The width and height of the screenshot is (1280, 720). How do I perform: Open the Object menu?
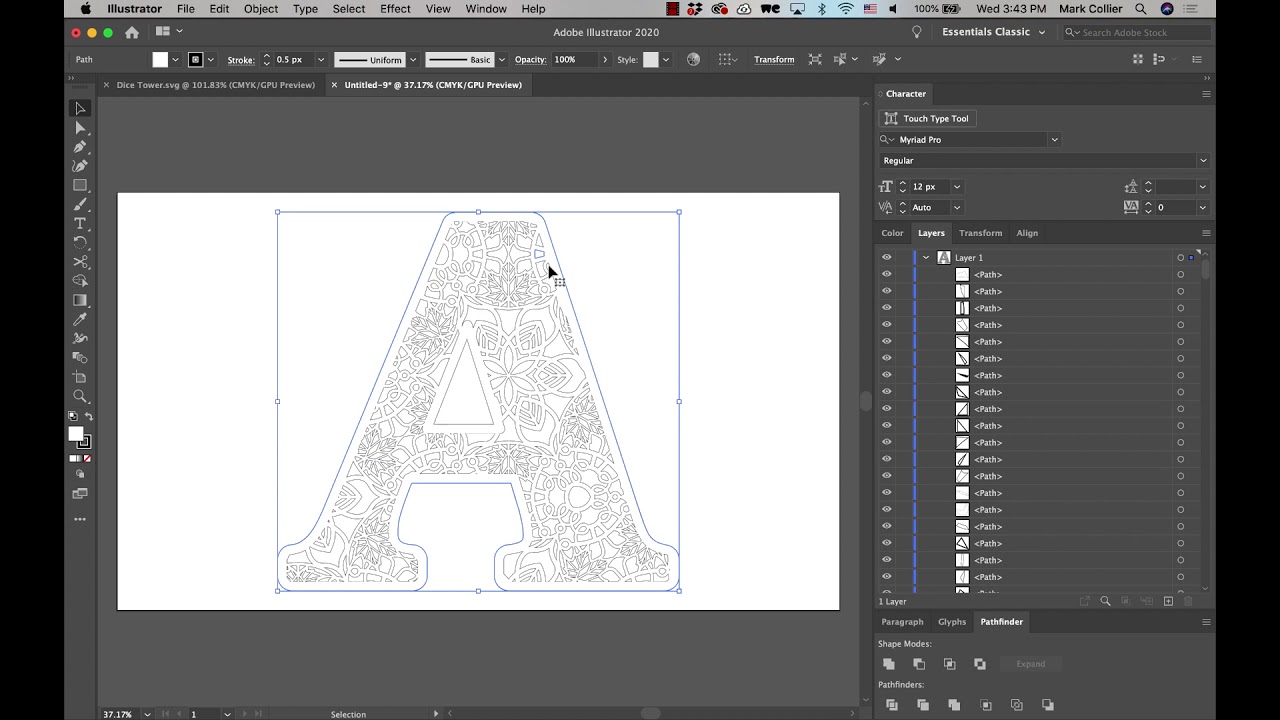point(261,9)
